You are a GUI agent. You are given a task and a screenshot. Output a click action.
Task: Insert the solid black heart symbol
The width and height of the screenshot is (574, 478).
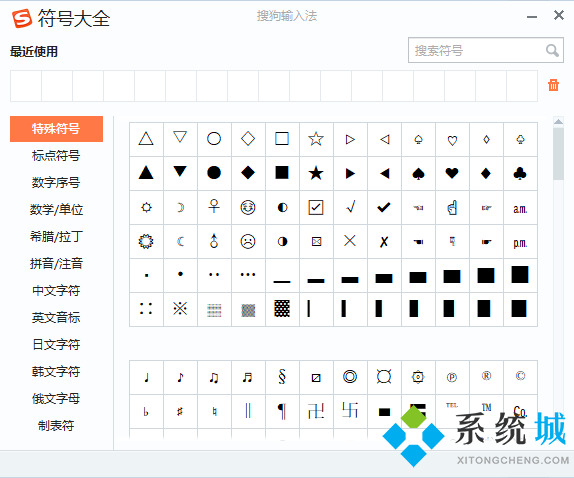click(x=452, y=173)
